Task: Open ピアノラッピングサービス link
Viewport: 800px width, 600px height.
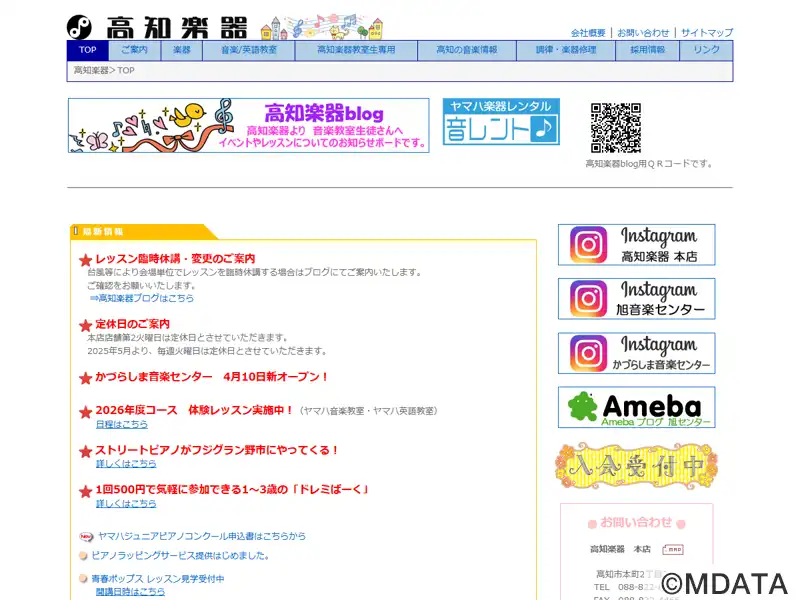Action: pos(180,555)
